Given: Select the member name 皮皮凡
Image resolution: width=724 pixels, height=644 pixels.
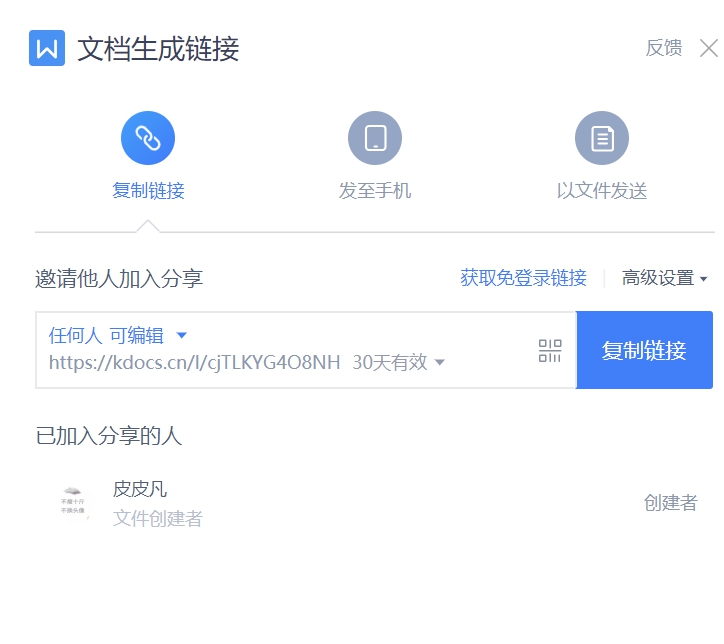Looking at the screenshot, I should [x=140, y=489].
